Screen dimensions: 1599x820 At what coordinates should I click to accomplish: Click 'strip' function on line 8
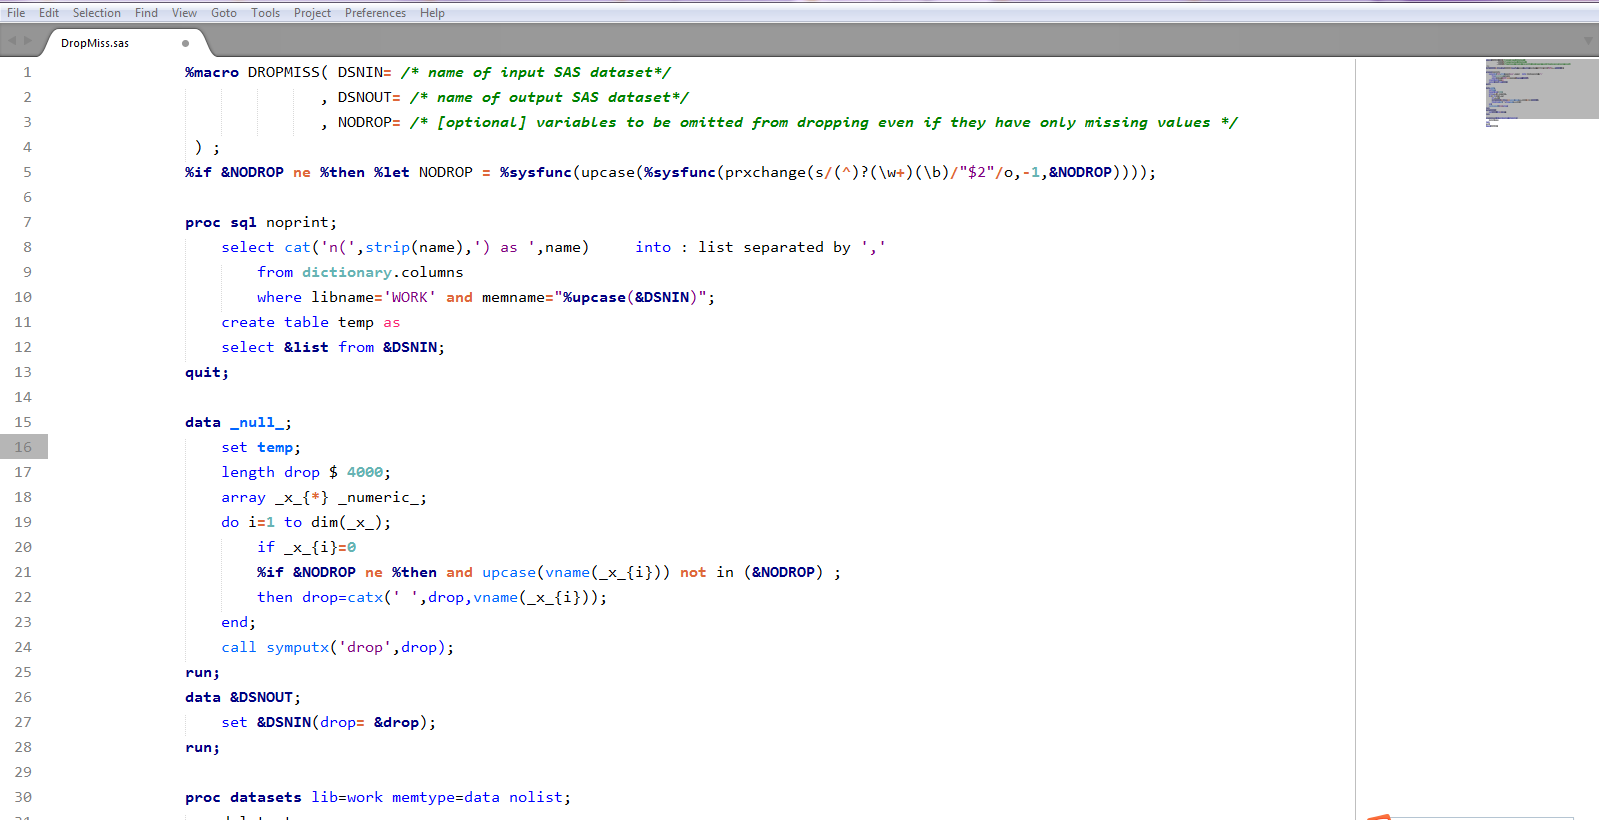tap(388, 247)
